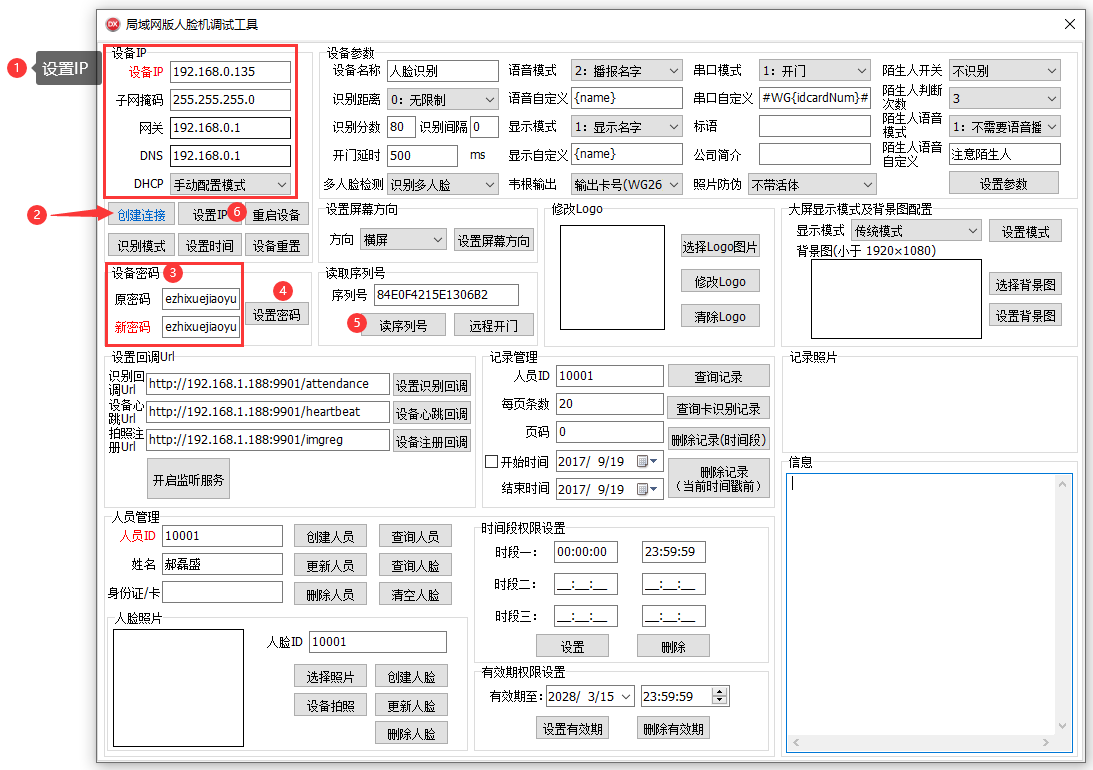
Task: Open the calendar picker for 结束时间
Action: point(643,489)
